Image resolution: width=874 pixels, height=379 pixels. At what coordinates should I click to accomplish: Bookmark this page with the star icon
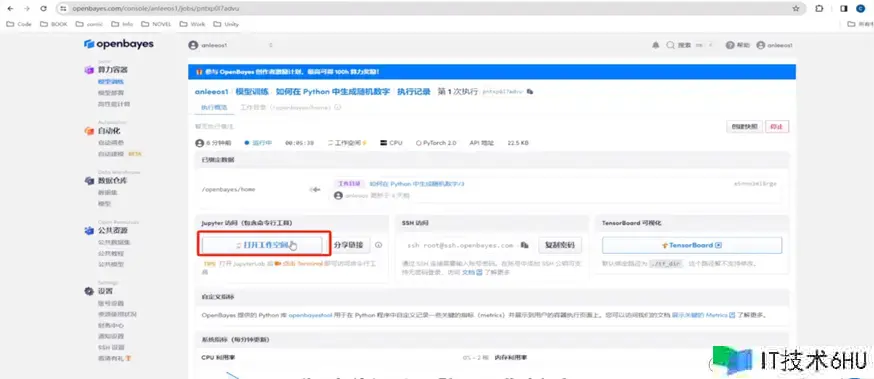[x=795, y=8]
